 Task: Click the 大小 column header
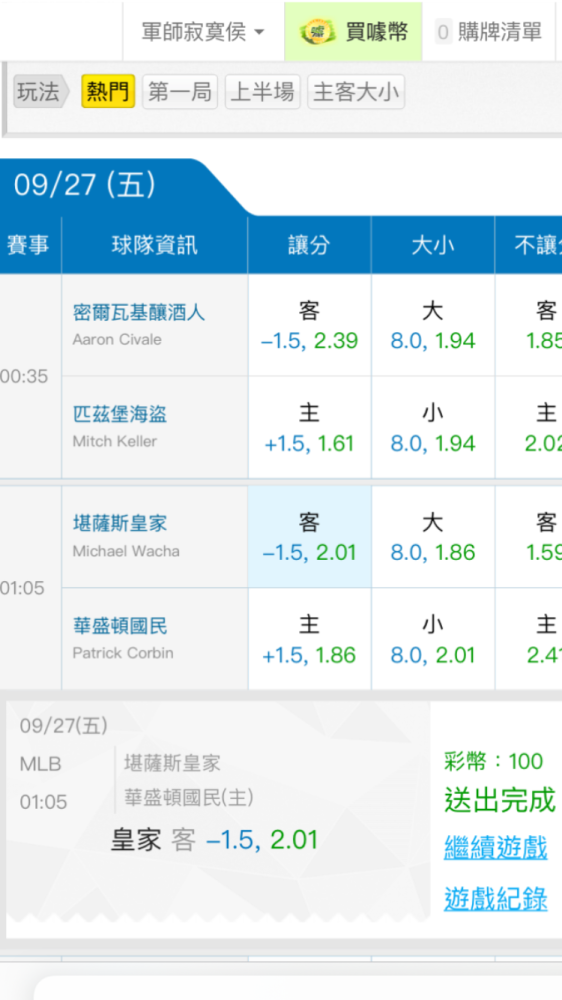(433, 246)
